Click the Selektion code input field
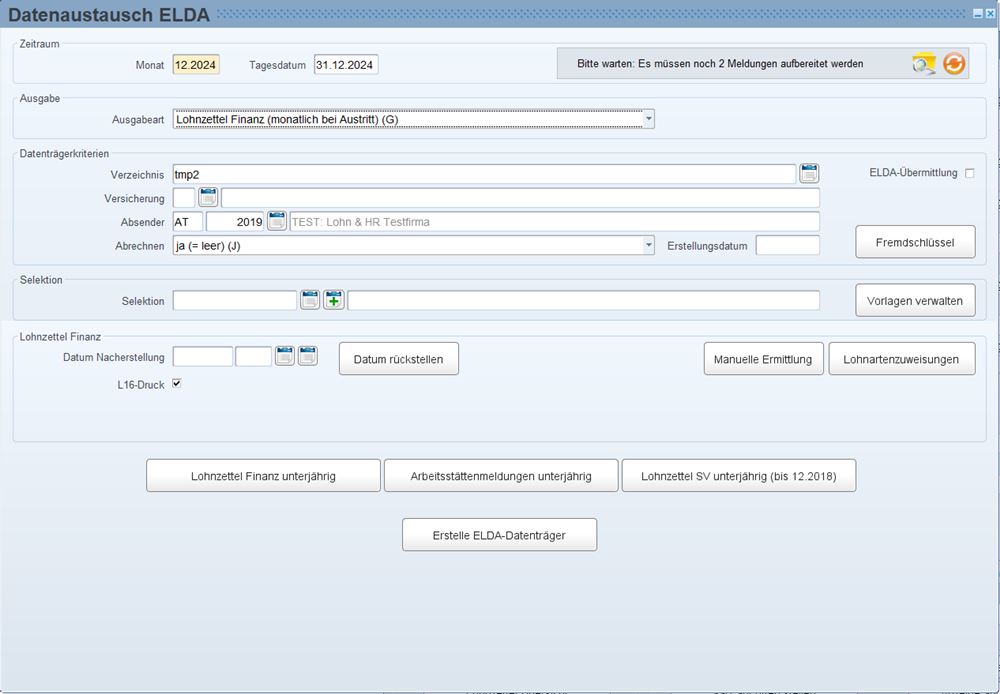1000x694 pixels. pyautogui.click(x=235, y=300)
